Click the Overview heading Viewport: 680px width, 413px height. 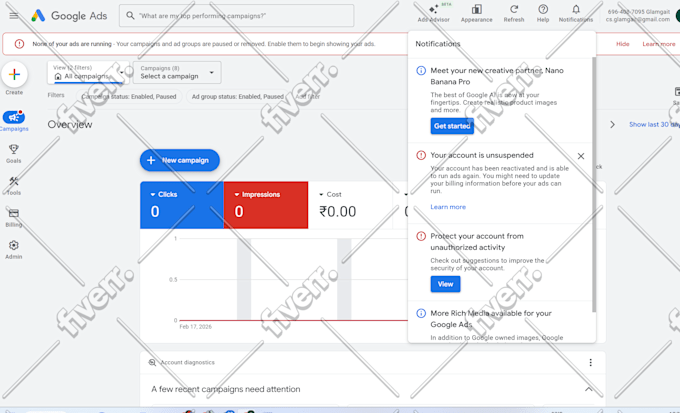tap(70, 125)
